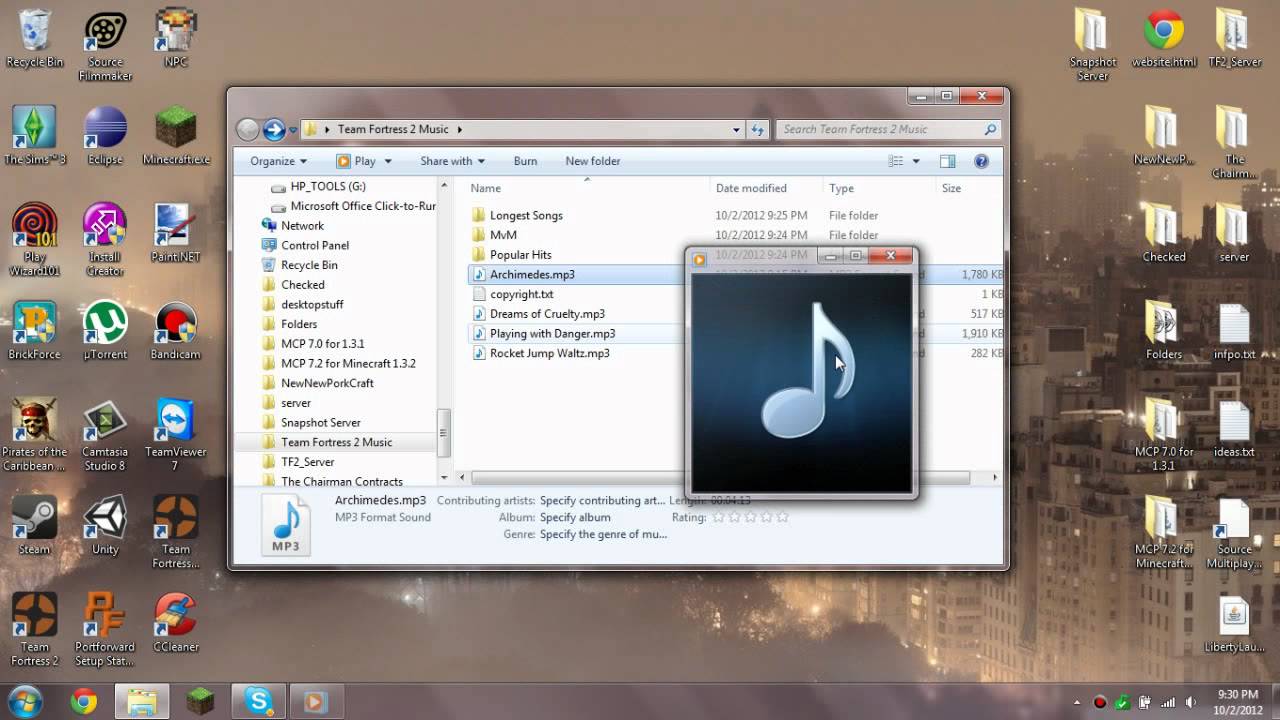This screenshot has height=720, width=1280.
Task: Sort by Date modified column header
Action: click(766, 188)
